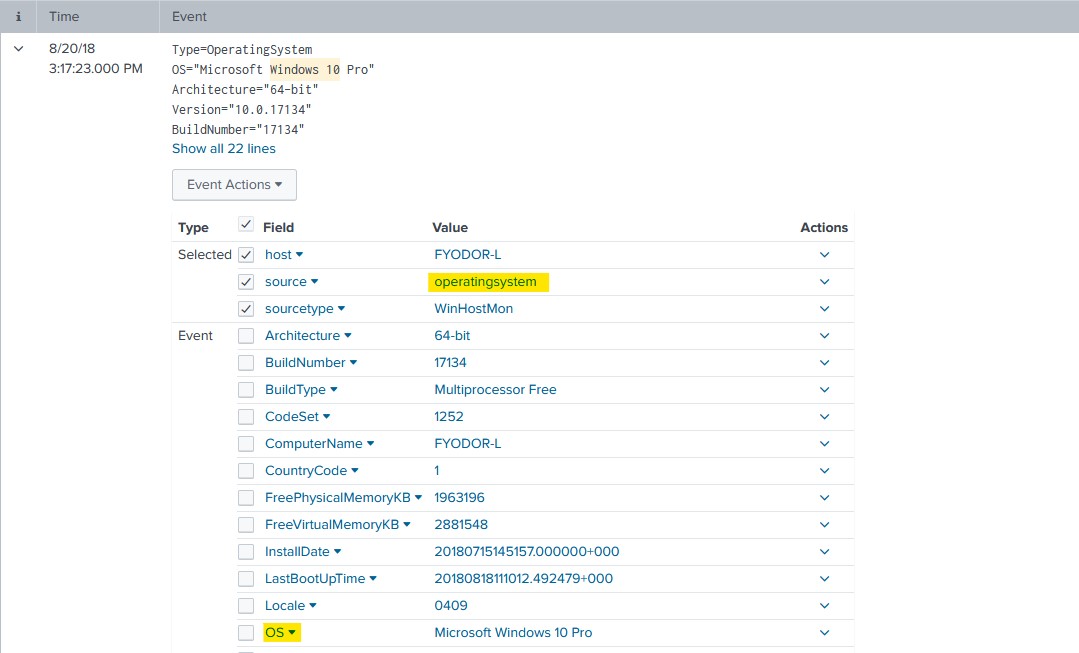Click the Time column header

click(63, 17)
